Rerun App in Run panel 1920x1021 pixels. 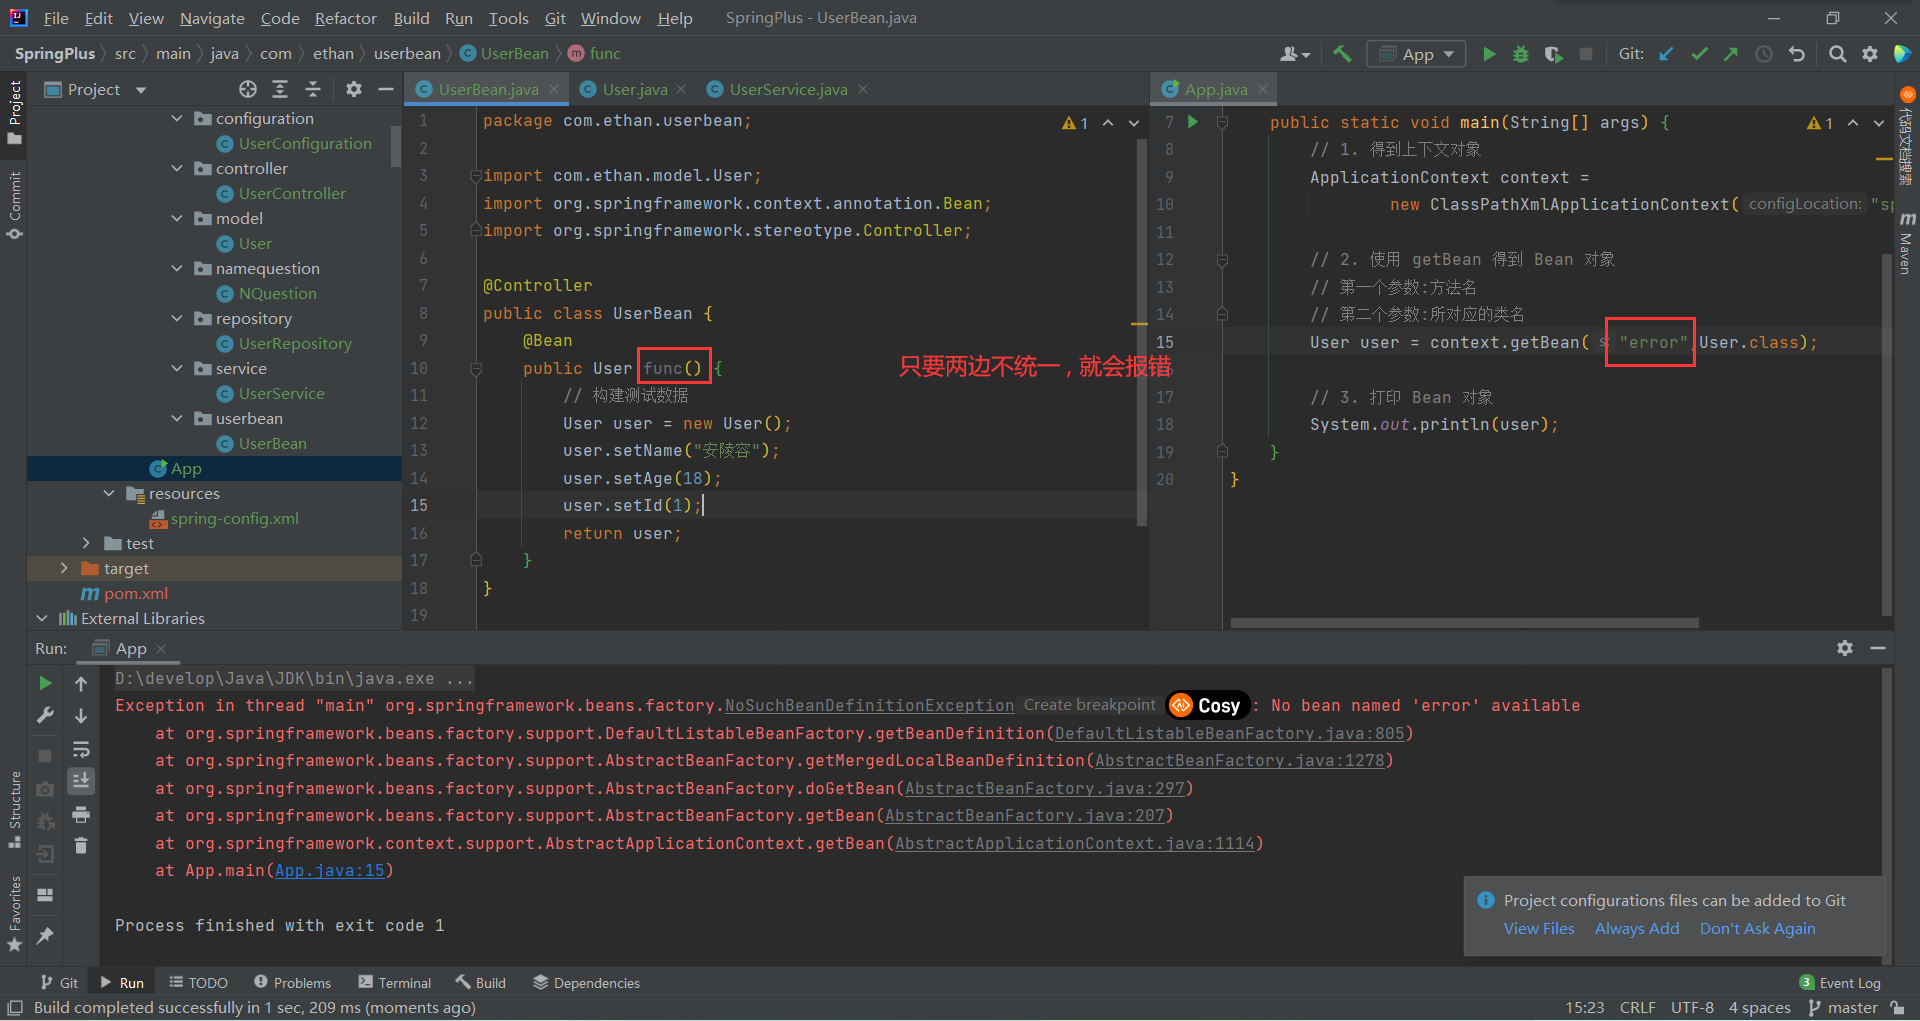pos(45,683)
